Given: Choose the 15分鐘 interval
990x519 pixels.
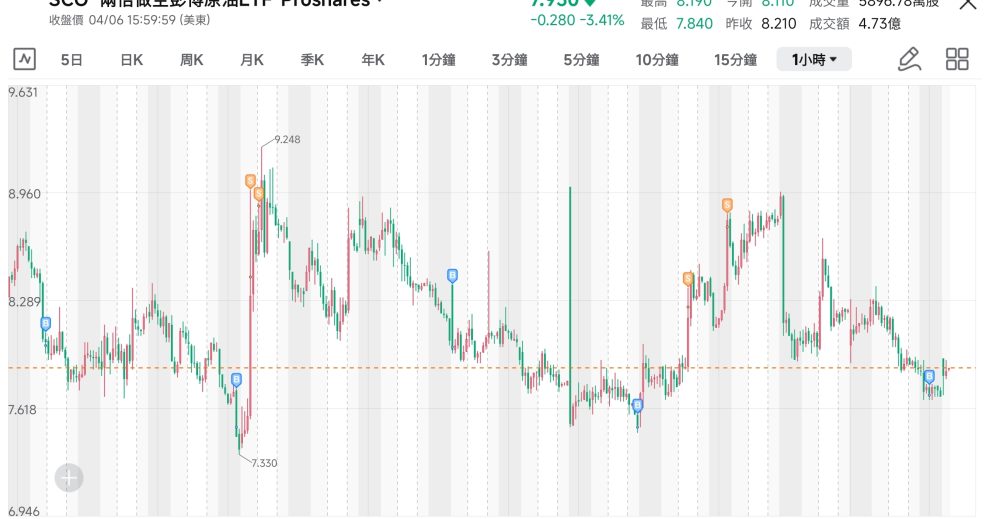Looking at the screenshot, I should click(x=735, y=60).
